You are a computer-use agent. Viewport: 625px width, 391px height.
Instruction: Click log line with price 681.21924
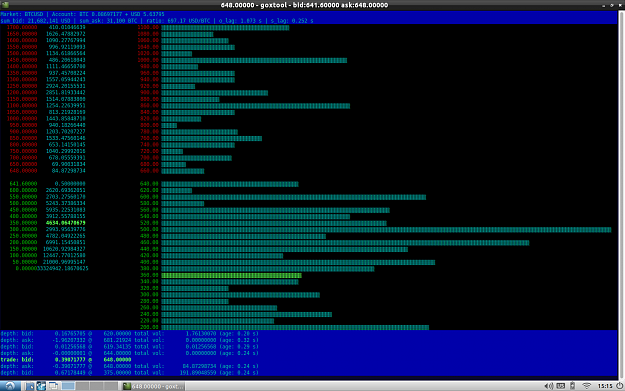click(x=130, y=340)
